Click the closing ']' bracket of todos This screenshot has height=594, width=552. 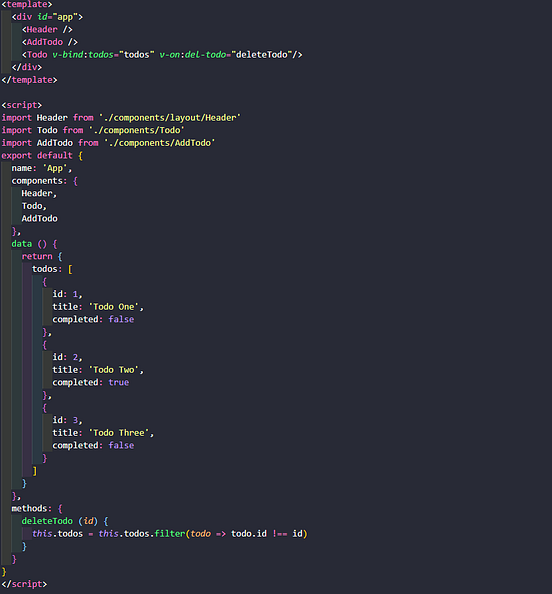34,471
